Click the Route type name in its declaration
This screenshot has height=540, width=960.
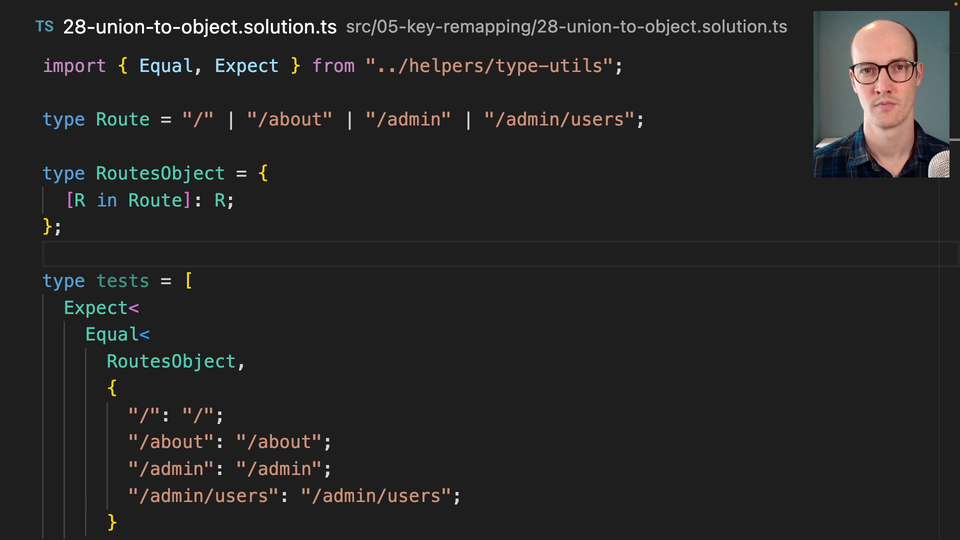[x=122, y=120]
